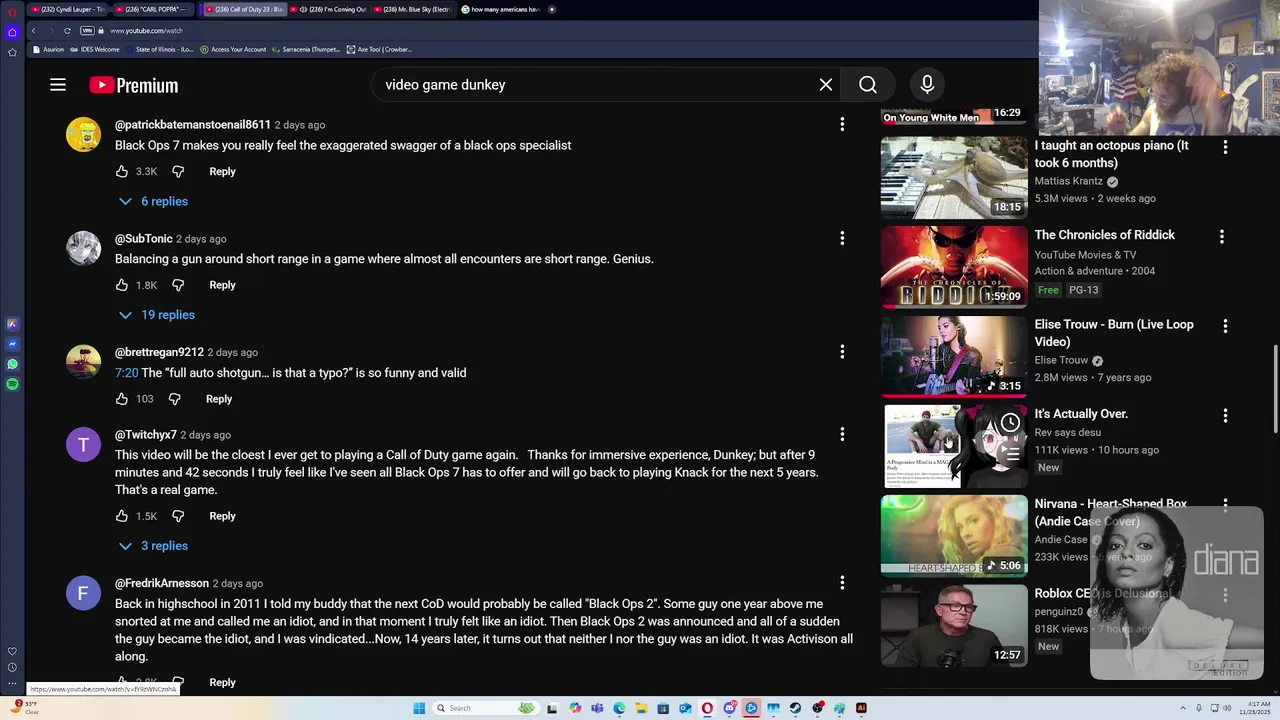Switch to Cyndi Lauper browser tab
The width and height of the screenshot is (1280, 720).
point(66,9)
